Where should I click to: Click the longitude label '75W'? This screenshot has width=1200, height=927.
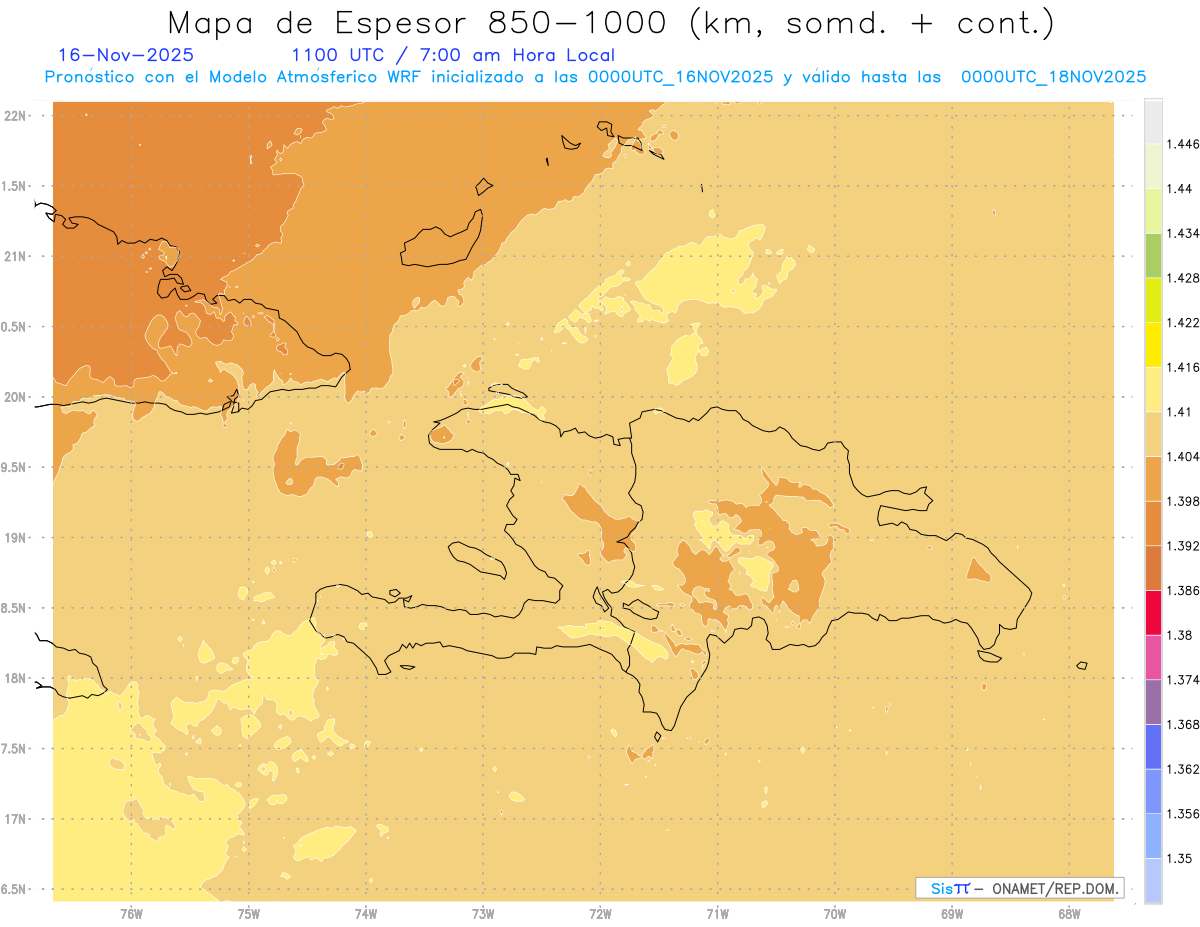(249, 913)
